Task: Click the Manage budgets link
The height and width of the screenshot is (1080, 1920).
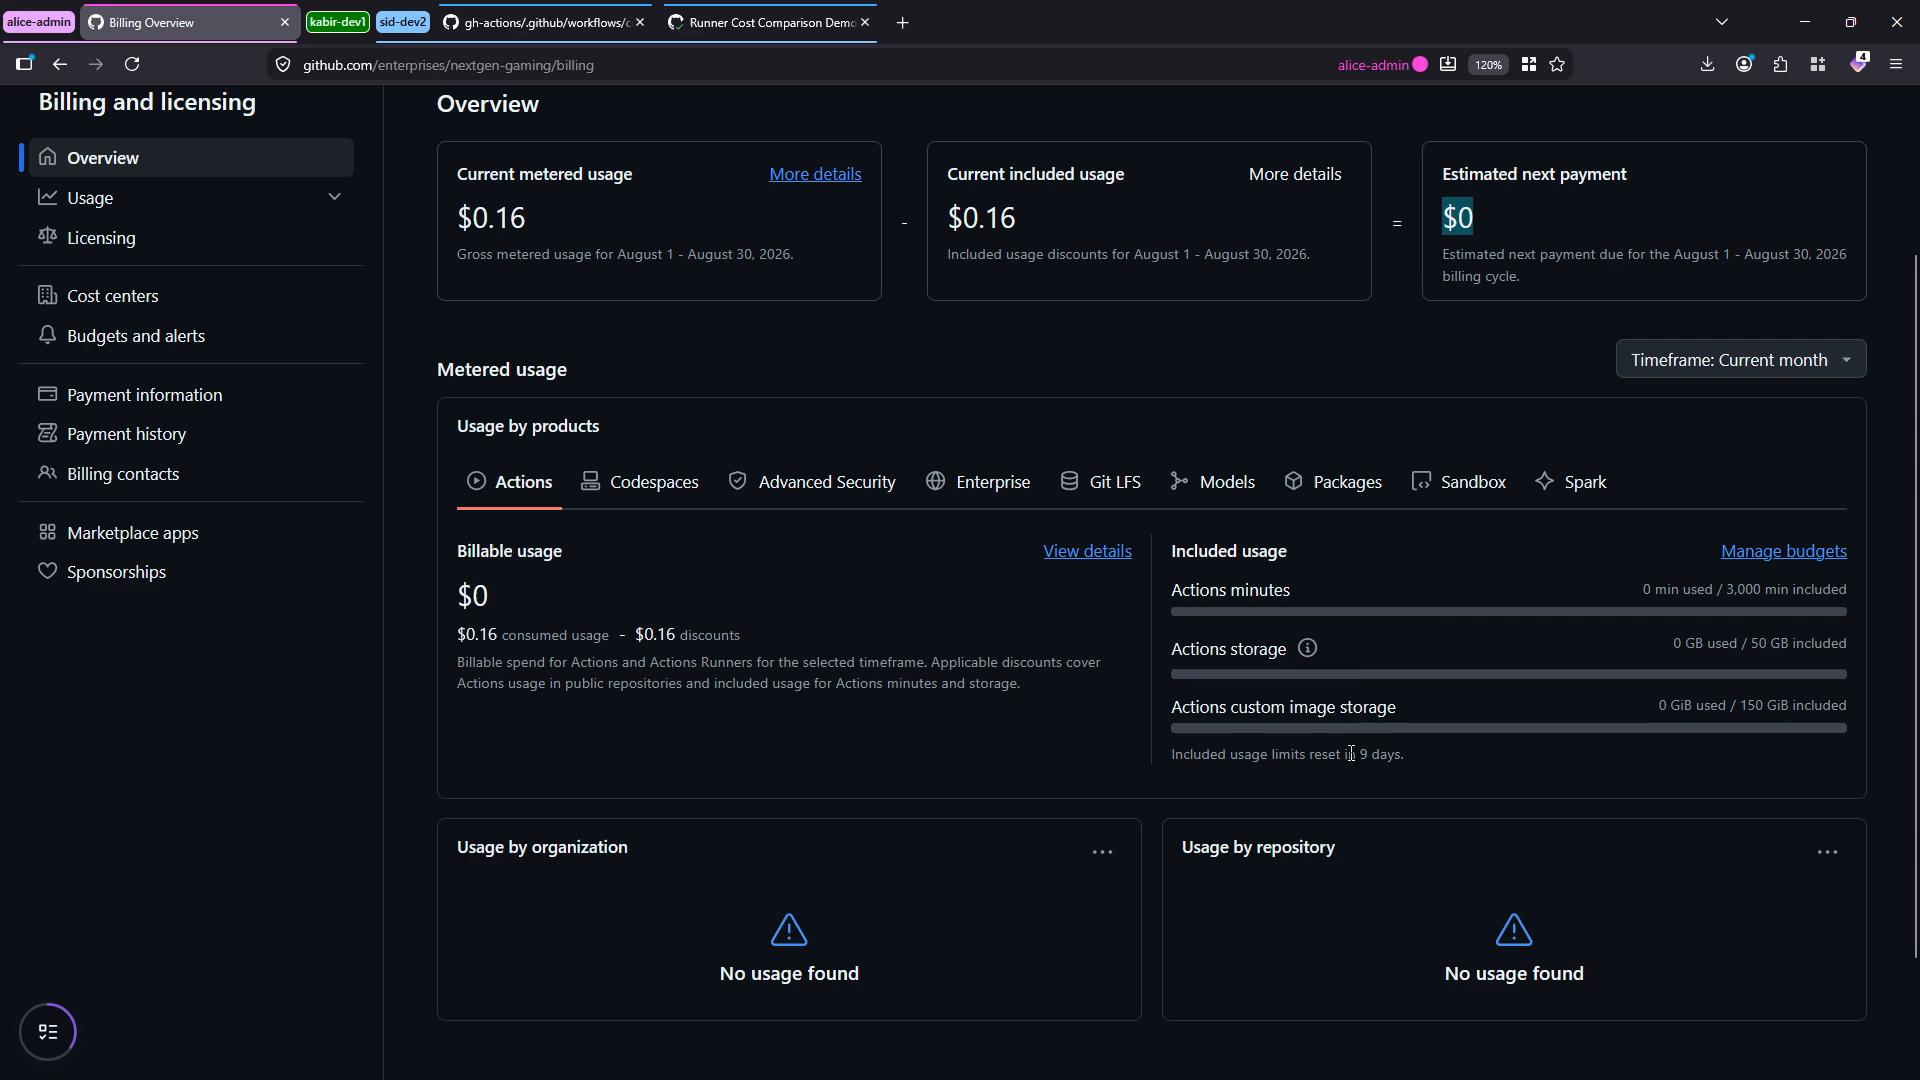Action: (1783, 551)
